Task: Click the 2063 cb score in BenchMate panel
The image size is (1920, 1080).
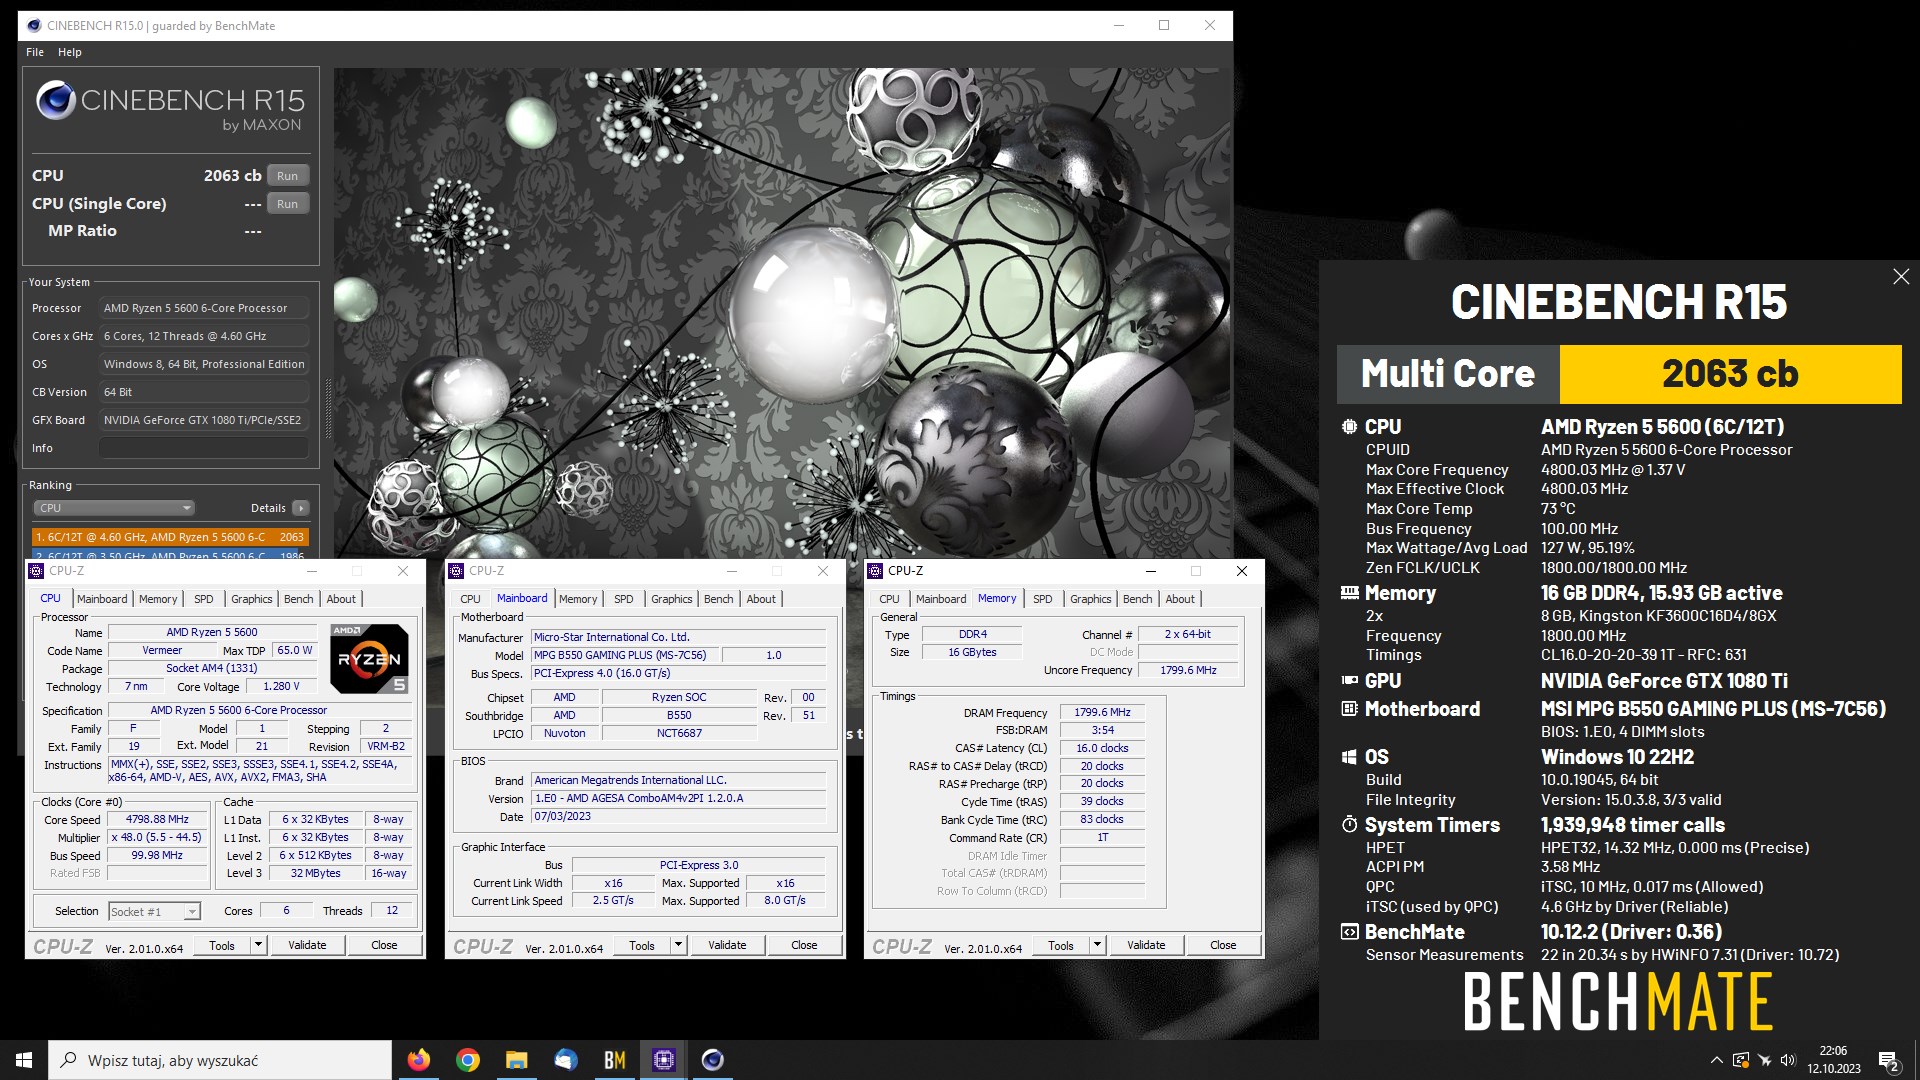Action: pyautogui.click(x=1730, y=374)
